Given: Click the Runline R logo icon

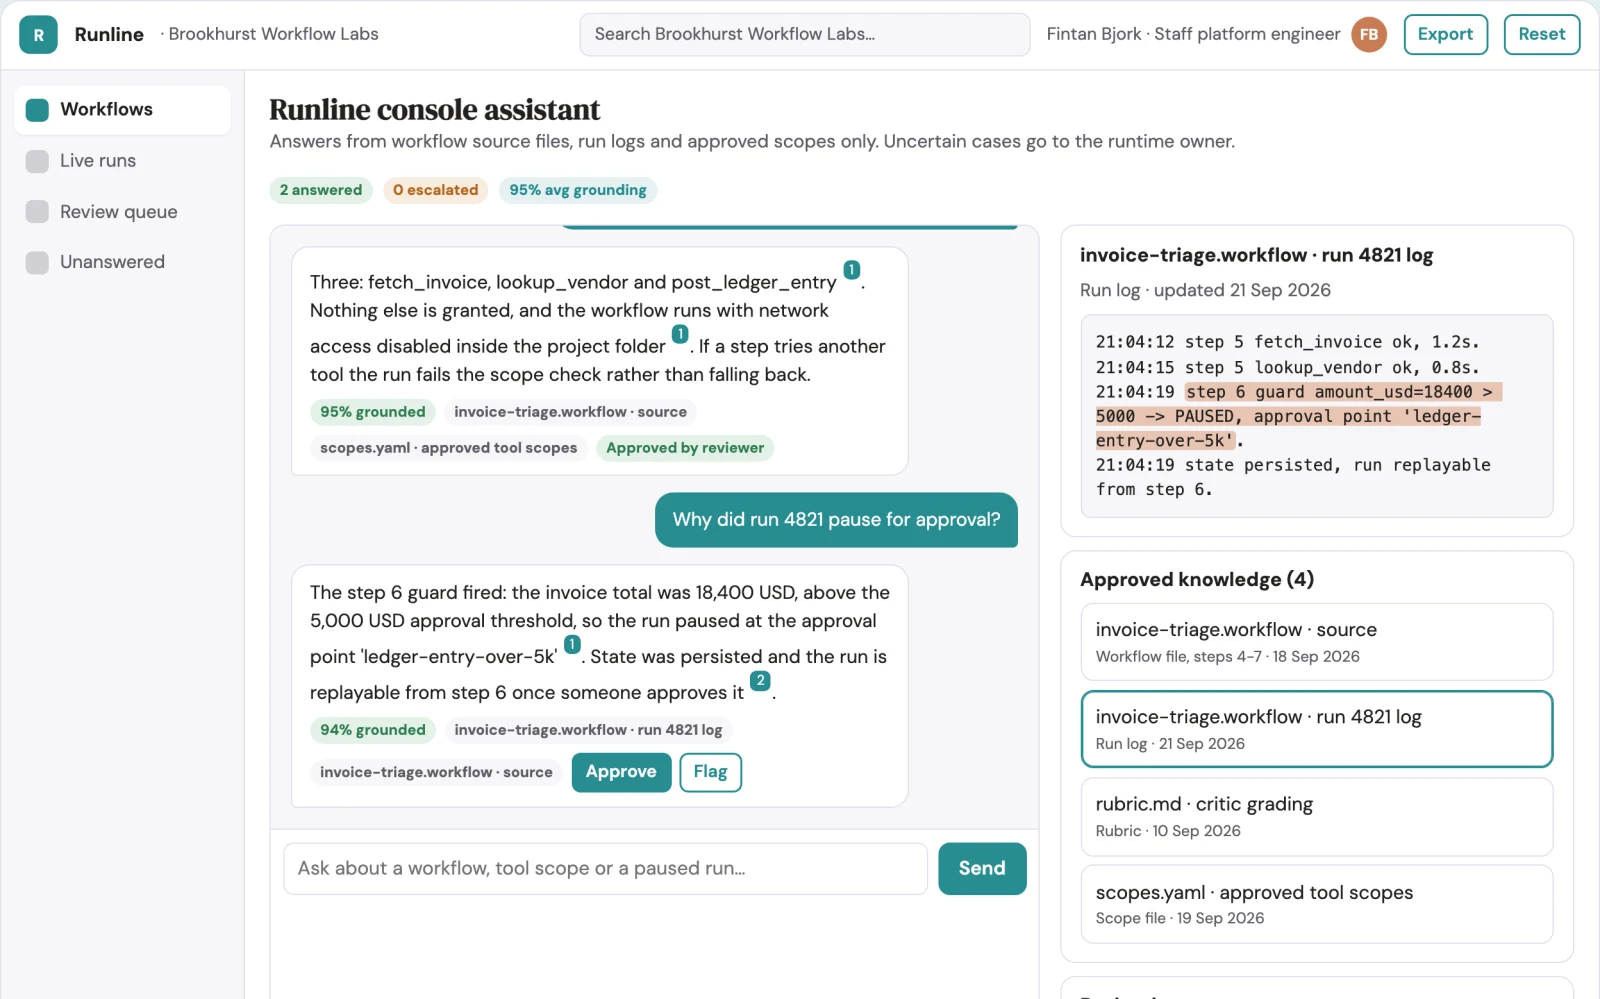Looking at the screenshot, I should [38, 34].
